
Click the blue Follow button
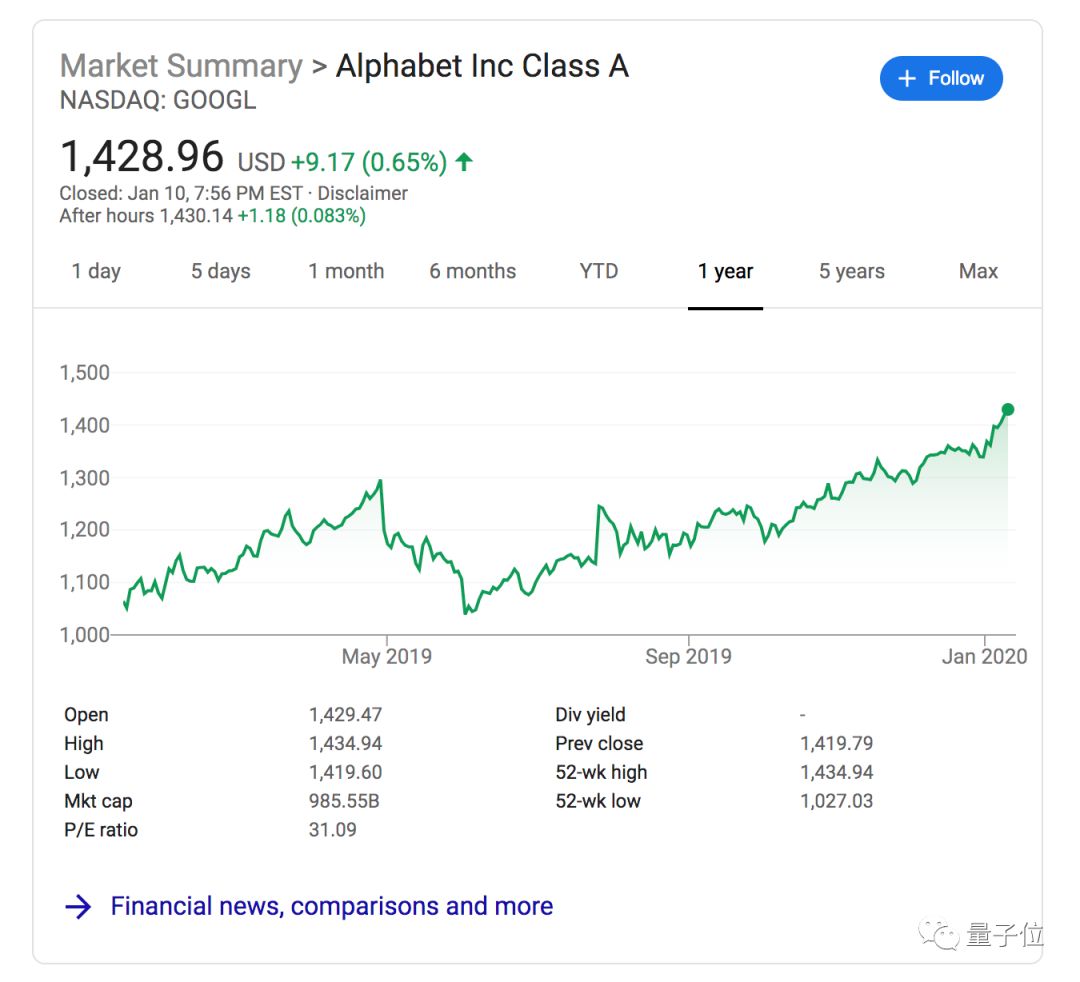tap(941, 79)
